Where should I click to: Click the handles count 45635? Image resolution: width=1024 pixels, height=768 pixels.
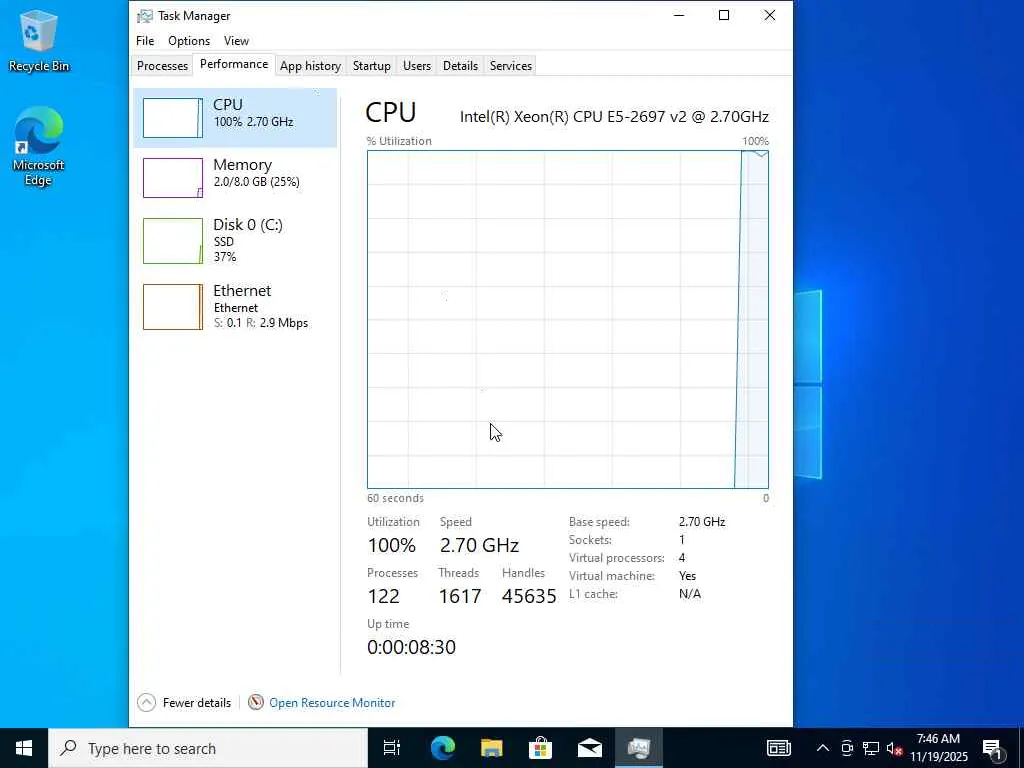click(x=529, y=596)
